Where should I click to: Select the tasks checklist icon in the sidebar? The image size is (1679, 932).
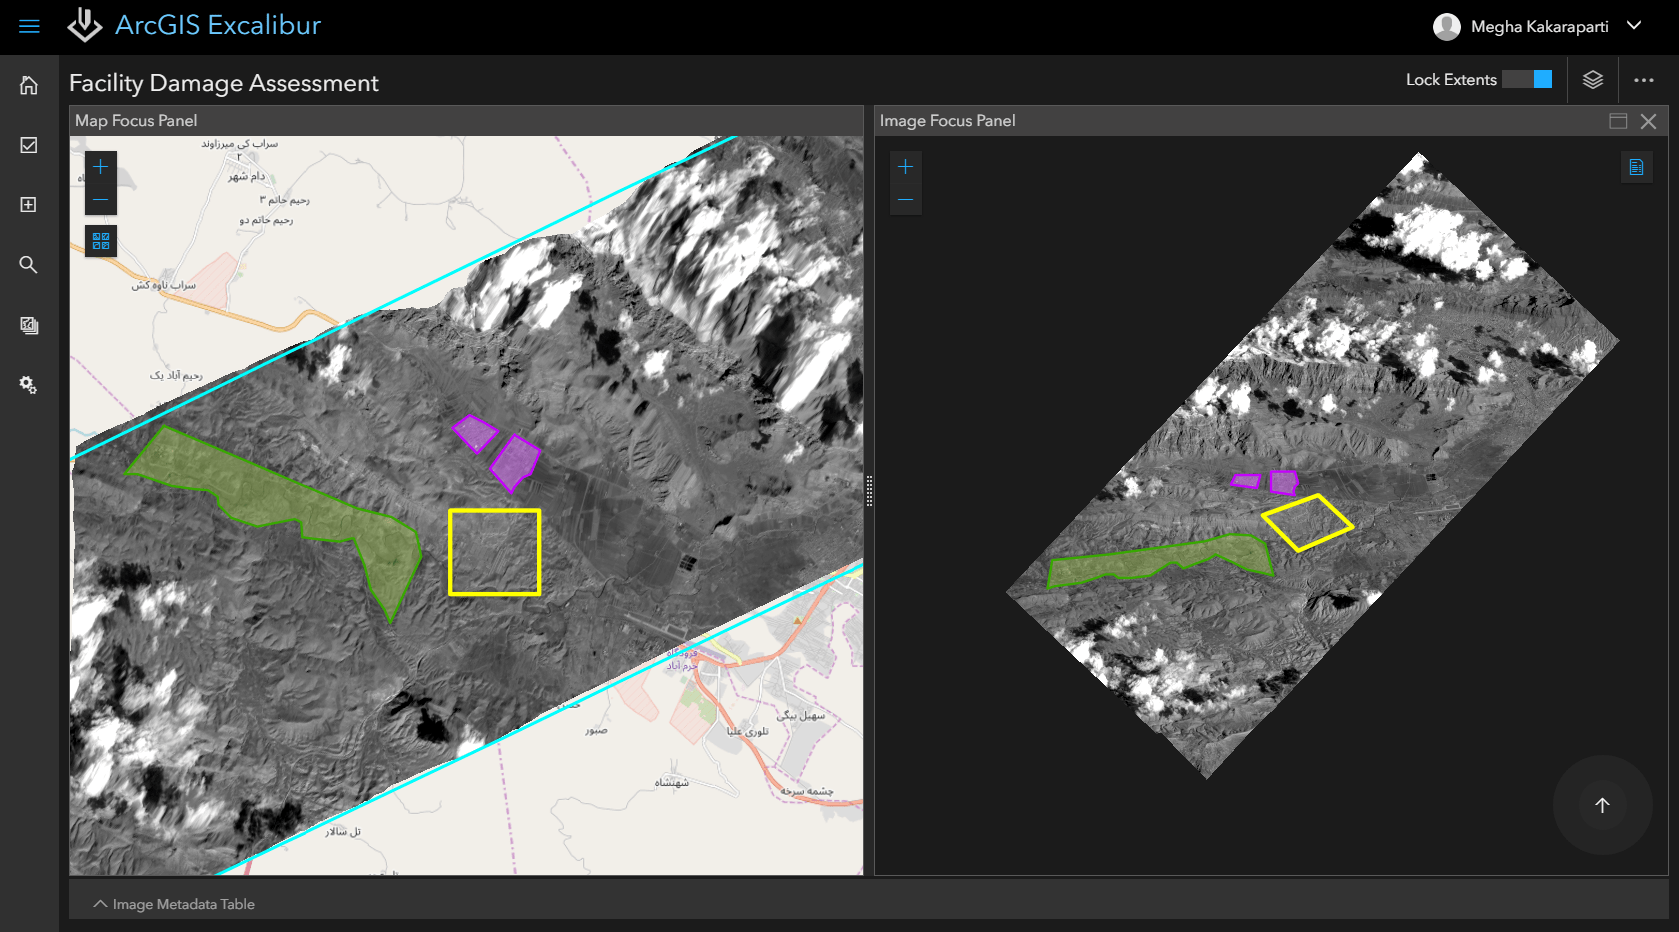point(28,145)
